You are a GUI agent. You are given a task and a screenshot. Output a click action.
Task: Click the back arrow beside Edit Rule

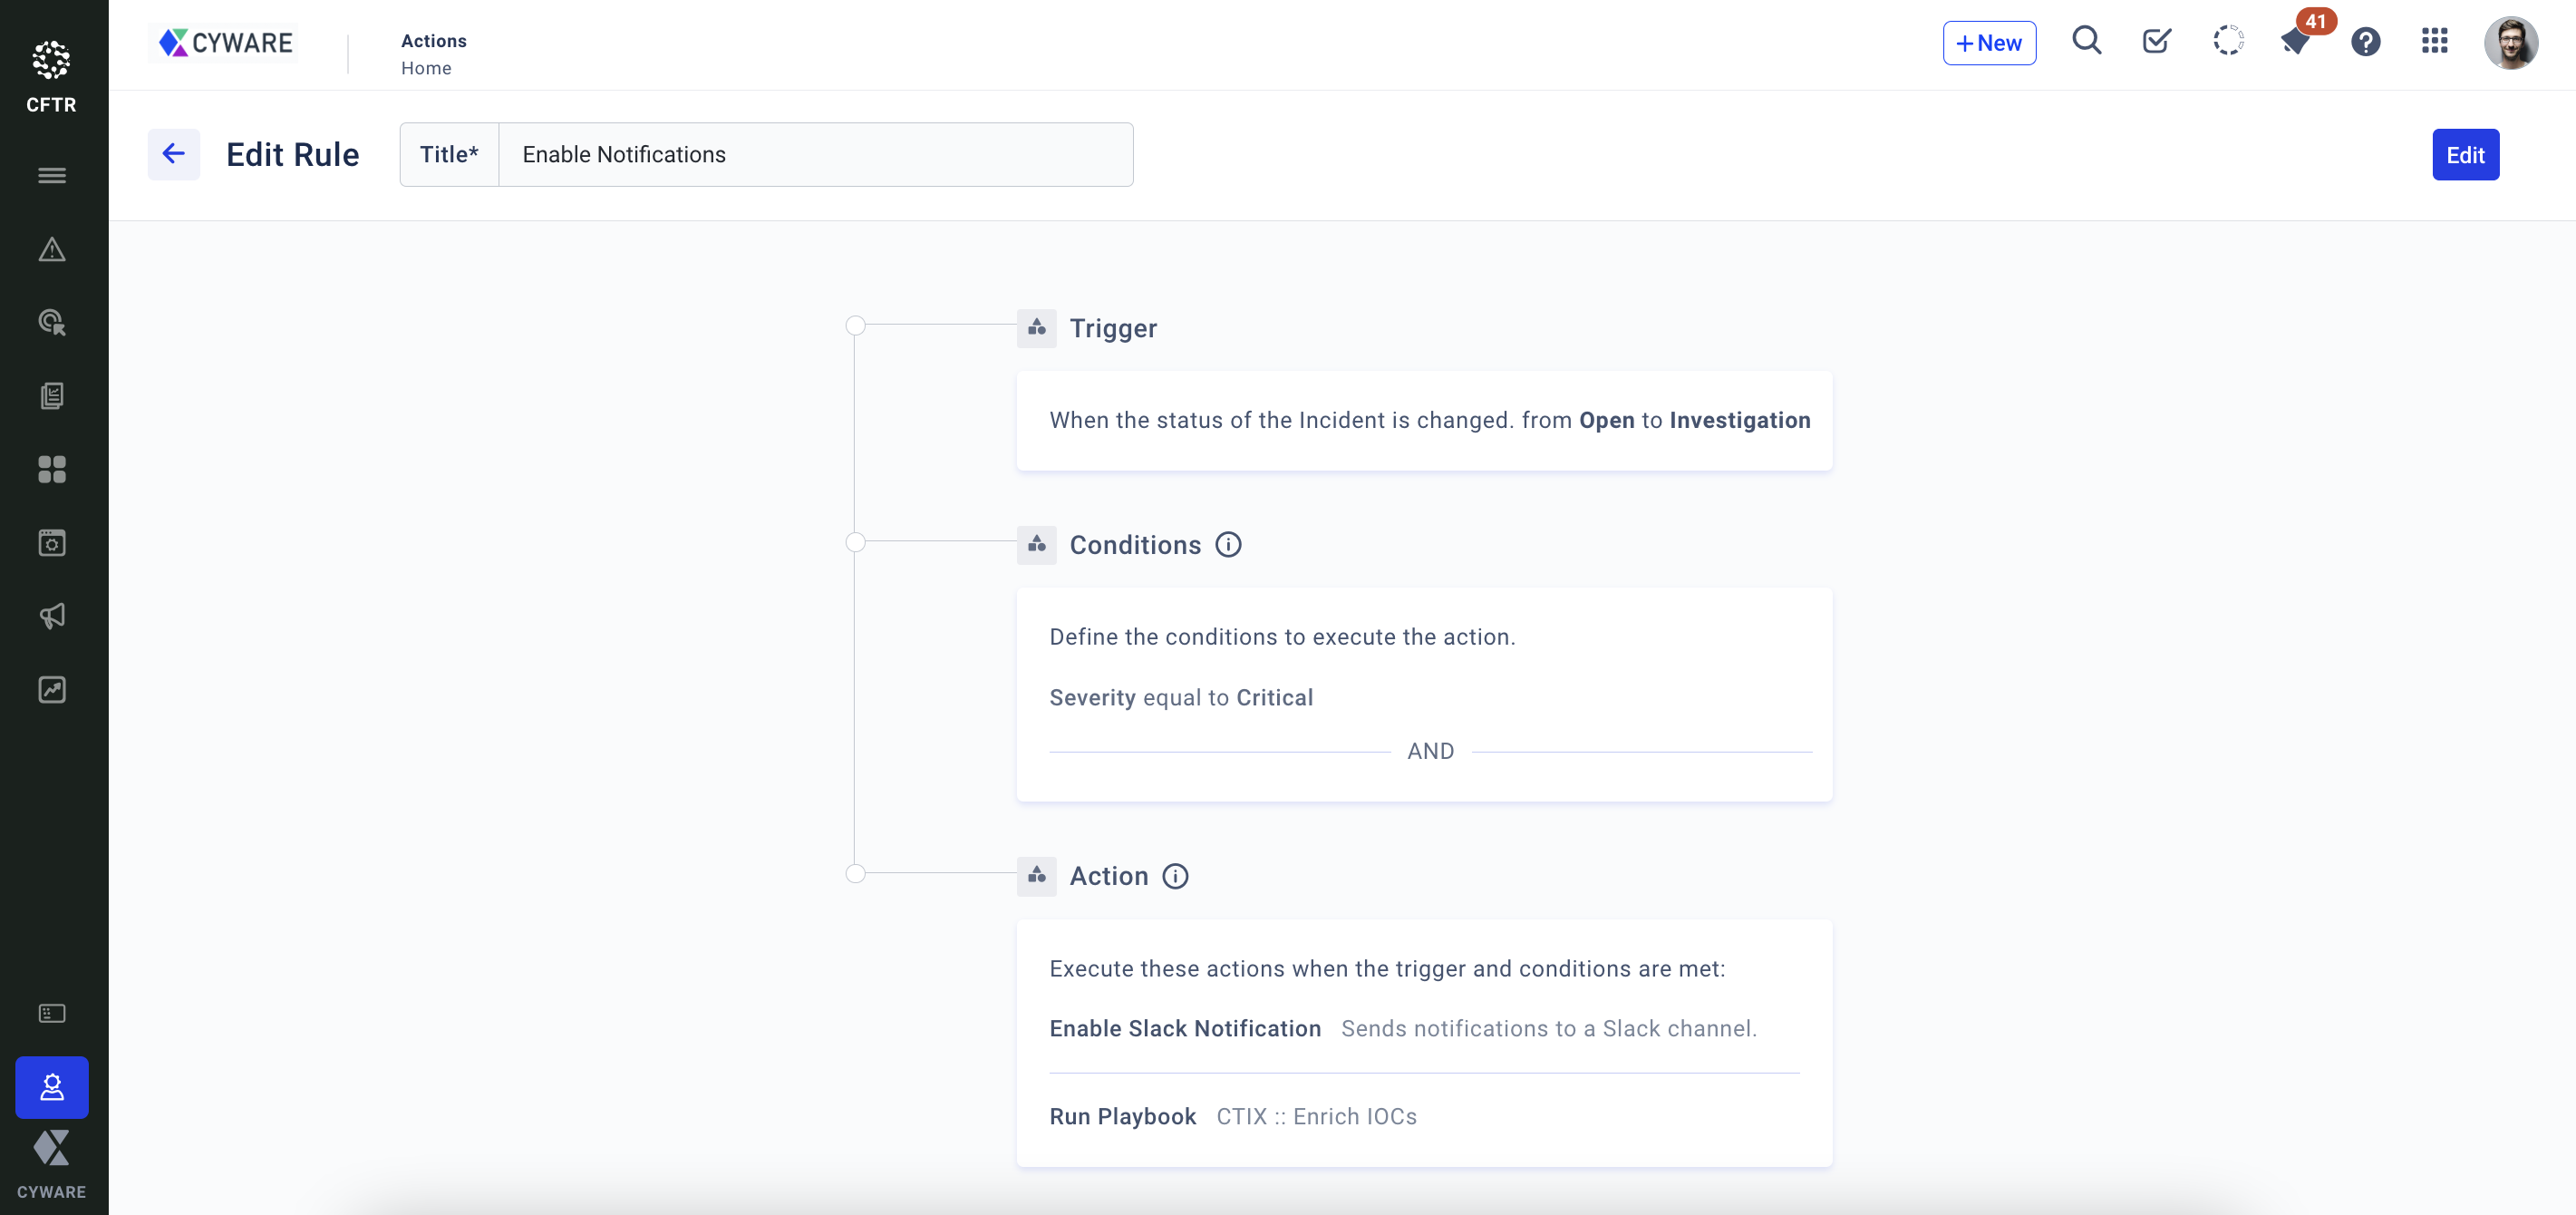pos(173,154)
